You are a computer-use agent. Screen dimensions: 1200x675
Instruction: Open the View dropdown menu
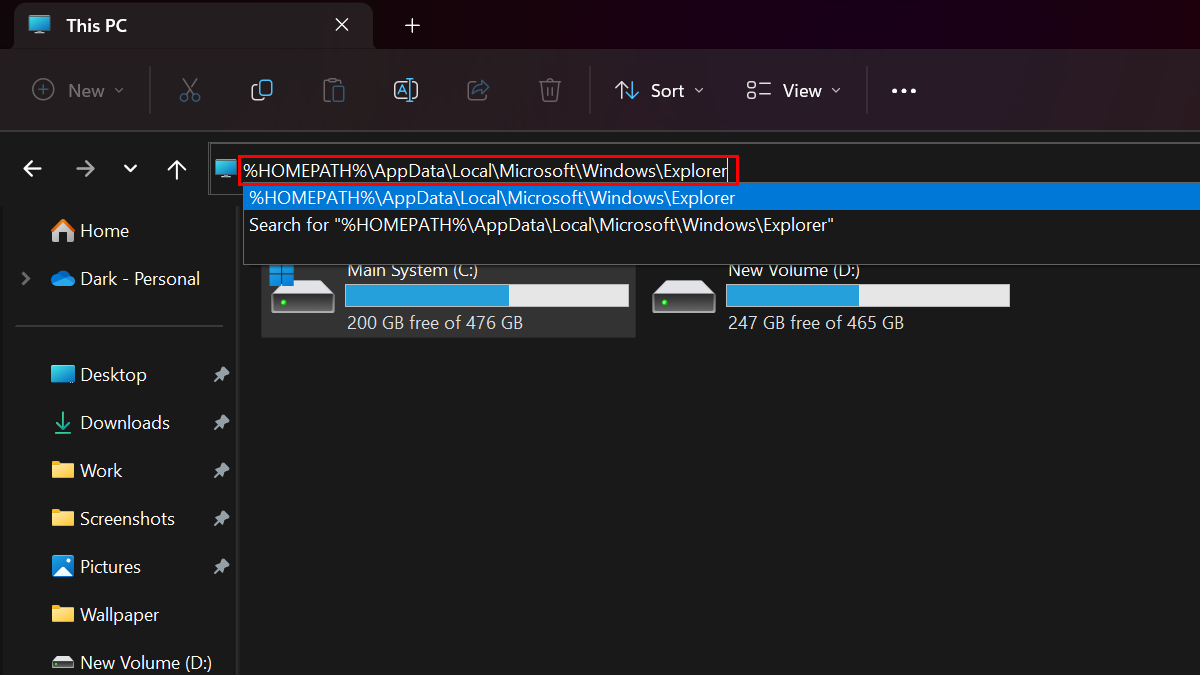click(794, 91)
